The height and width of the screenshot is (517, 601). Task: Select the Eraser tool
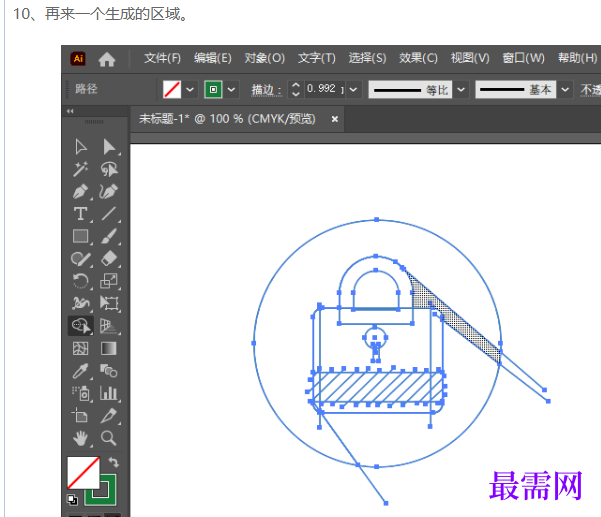[109, 258]
